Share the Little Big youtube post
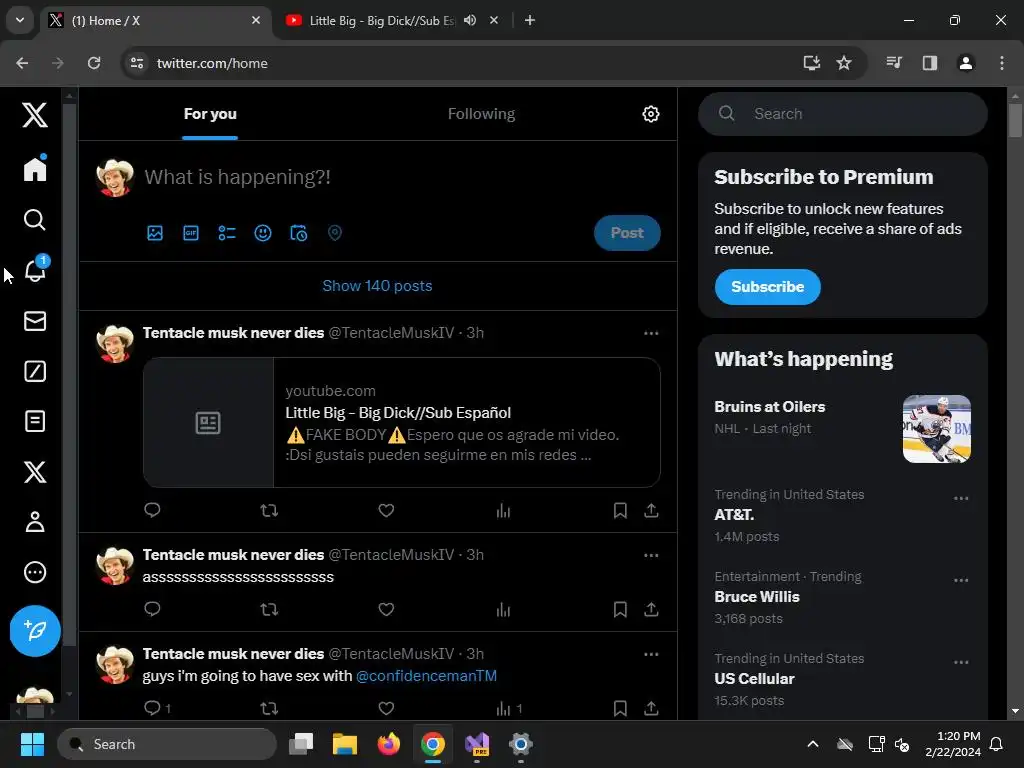 pos(651,510)
